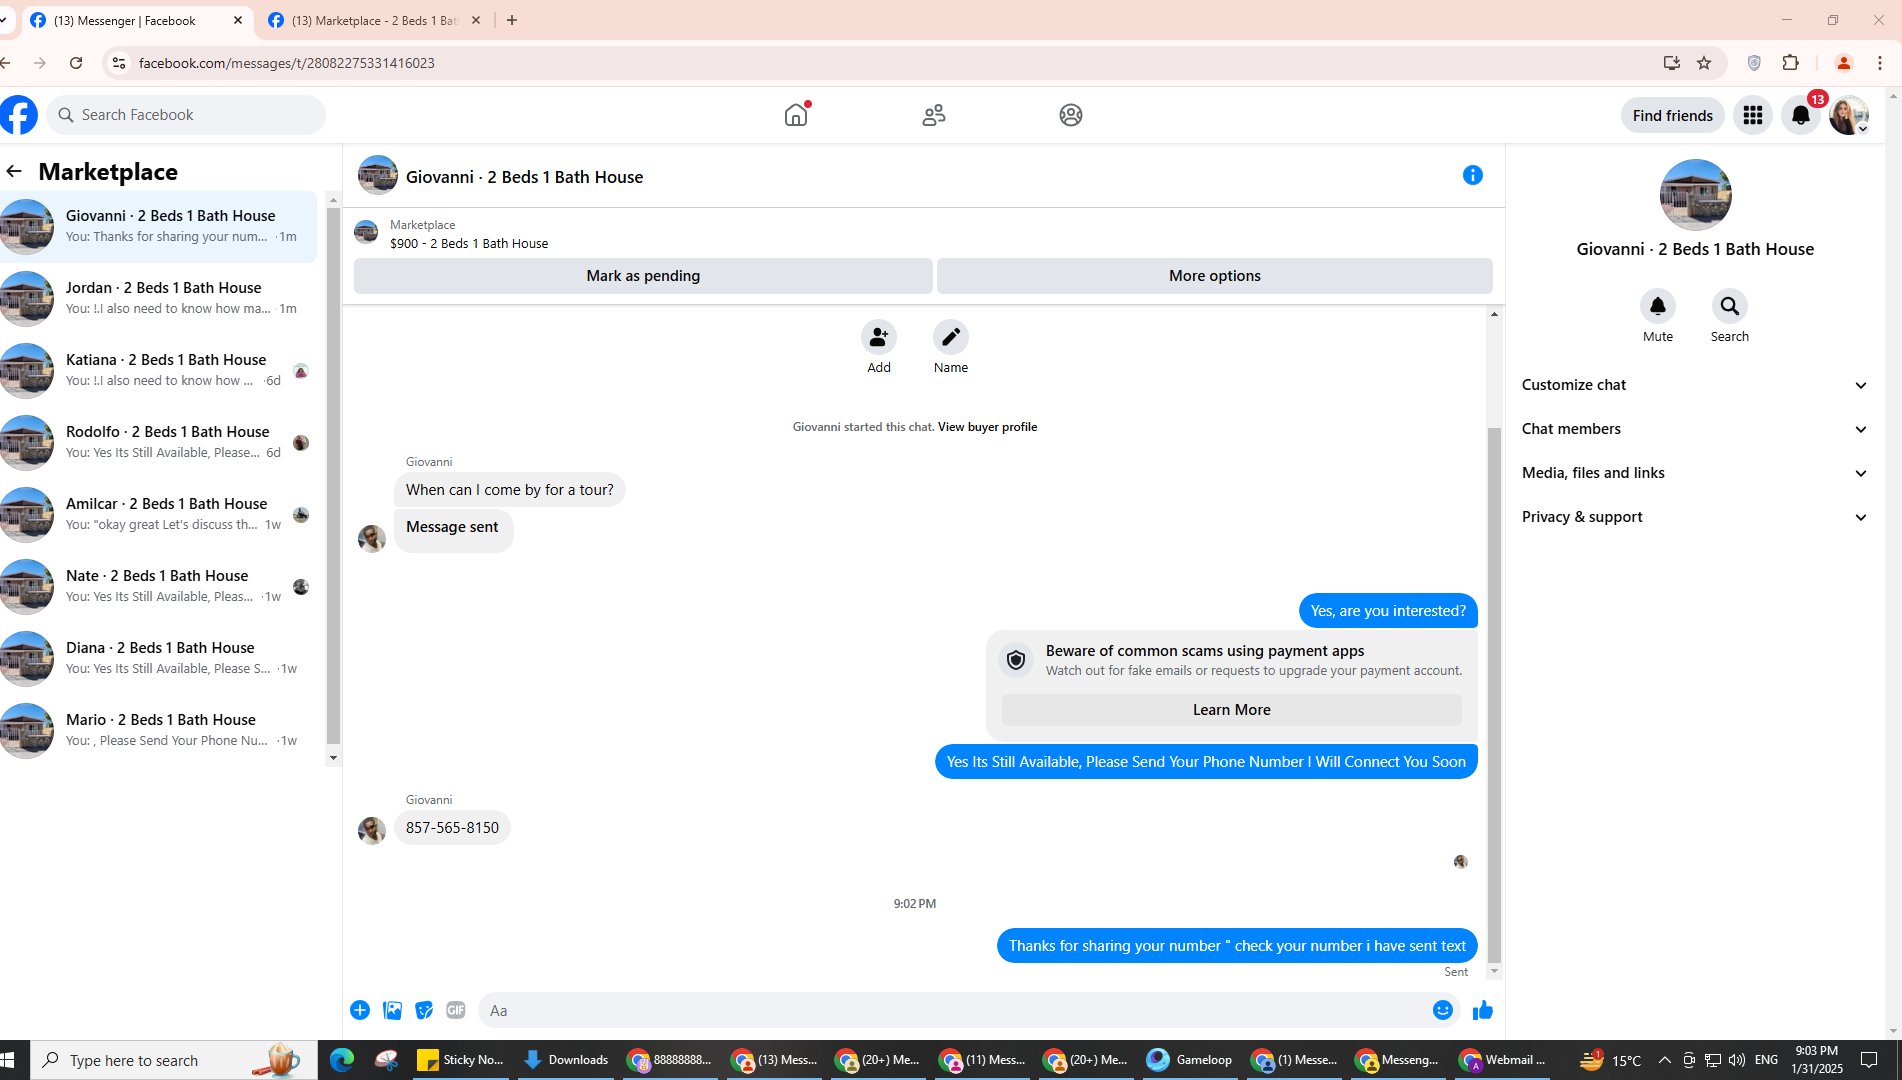Open Jordan's 2 Beds 1 Bath House chat
The height and width of the screenshot is (1080, 1902).
pyautogui.click(x=158, y=298)
